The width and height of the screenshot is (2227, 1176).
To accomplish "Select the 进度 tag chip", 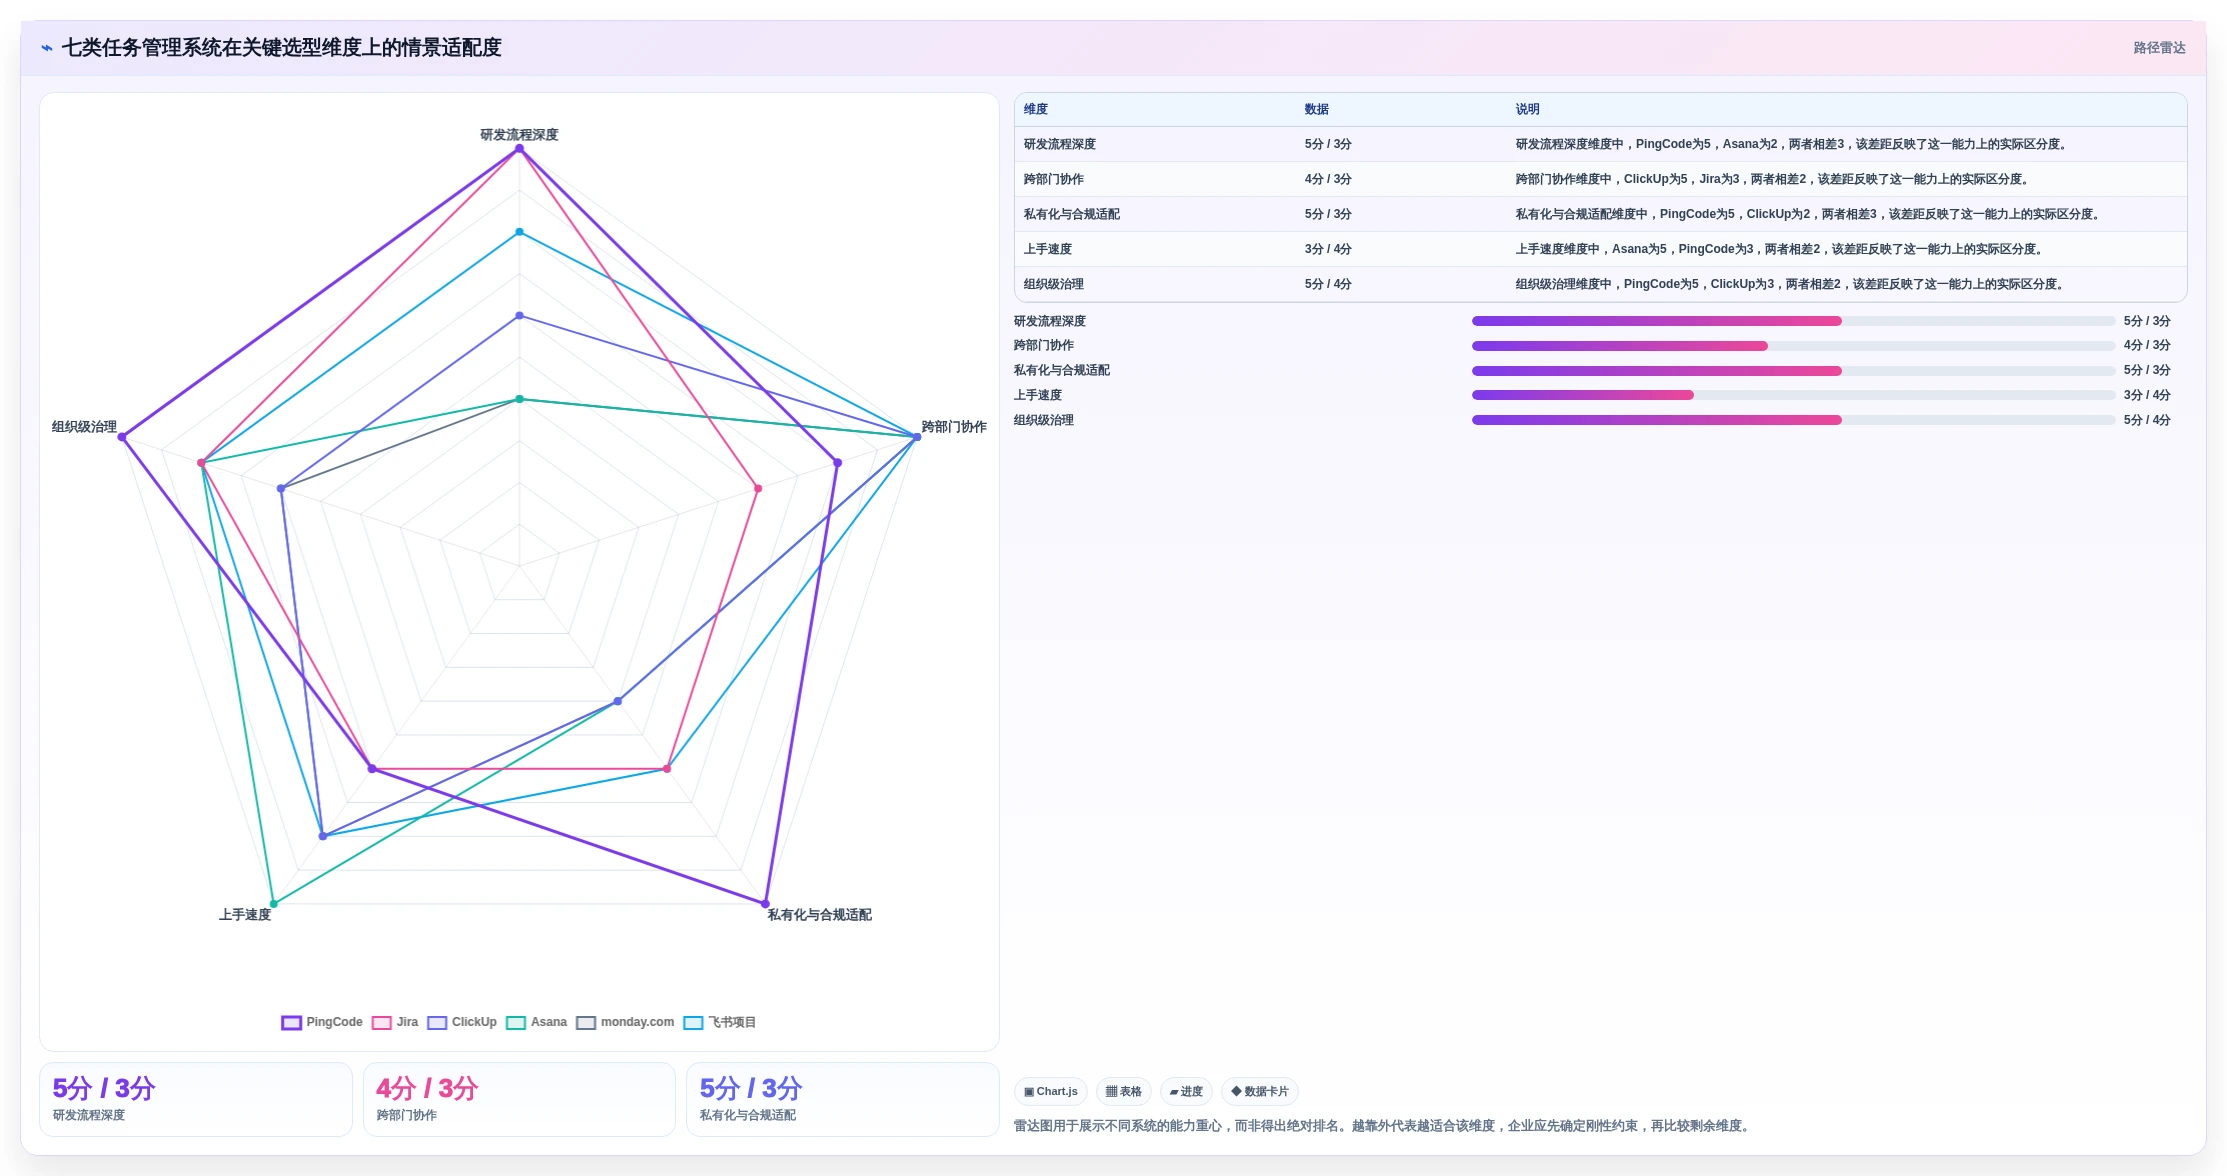I will point(1186,1091).
